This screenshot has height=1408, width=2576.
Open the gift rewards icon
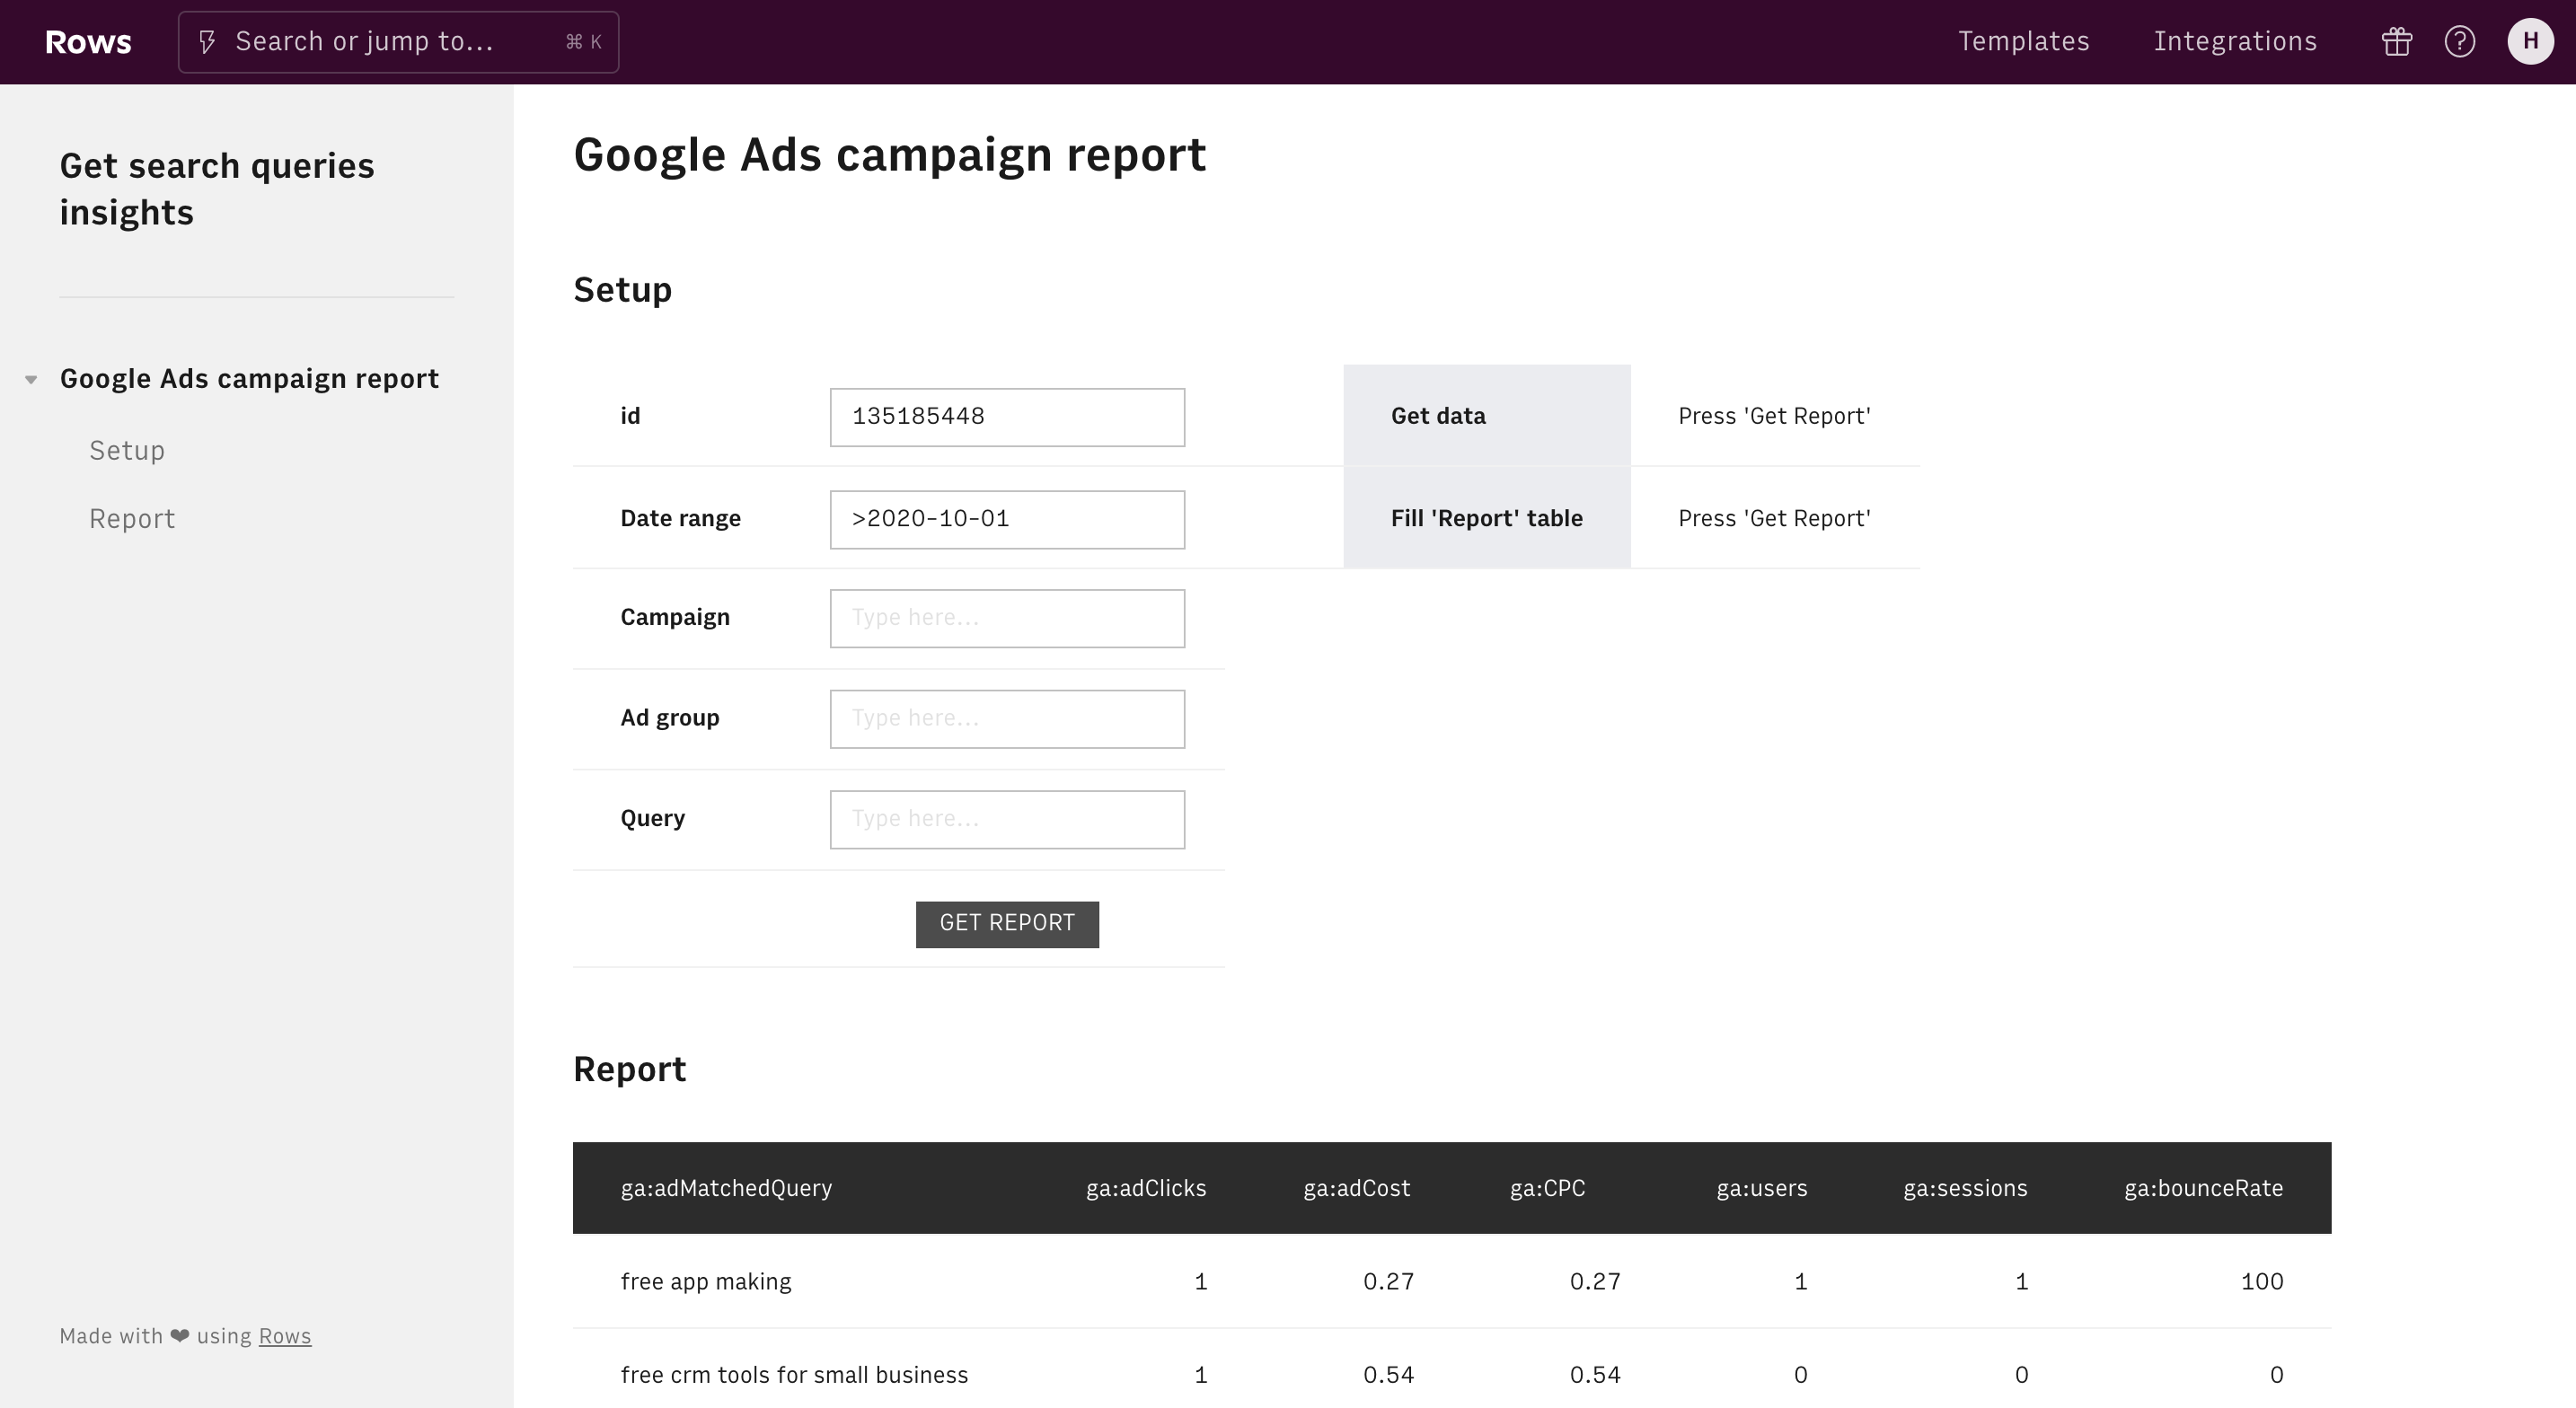[x=2396, y=41]
